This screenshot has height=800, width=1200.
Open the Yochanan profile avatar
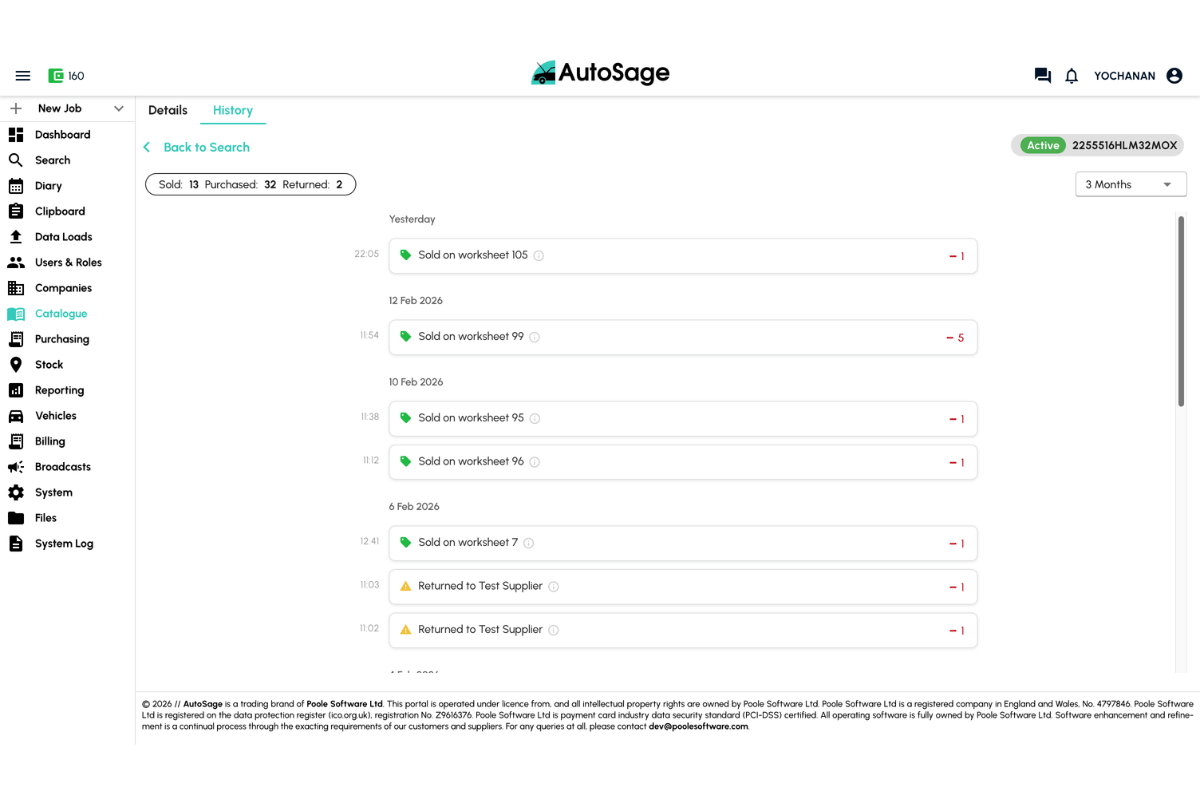coord(1174,75)
